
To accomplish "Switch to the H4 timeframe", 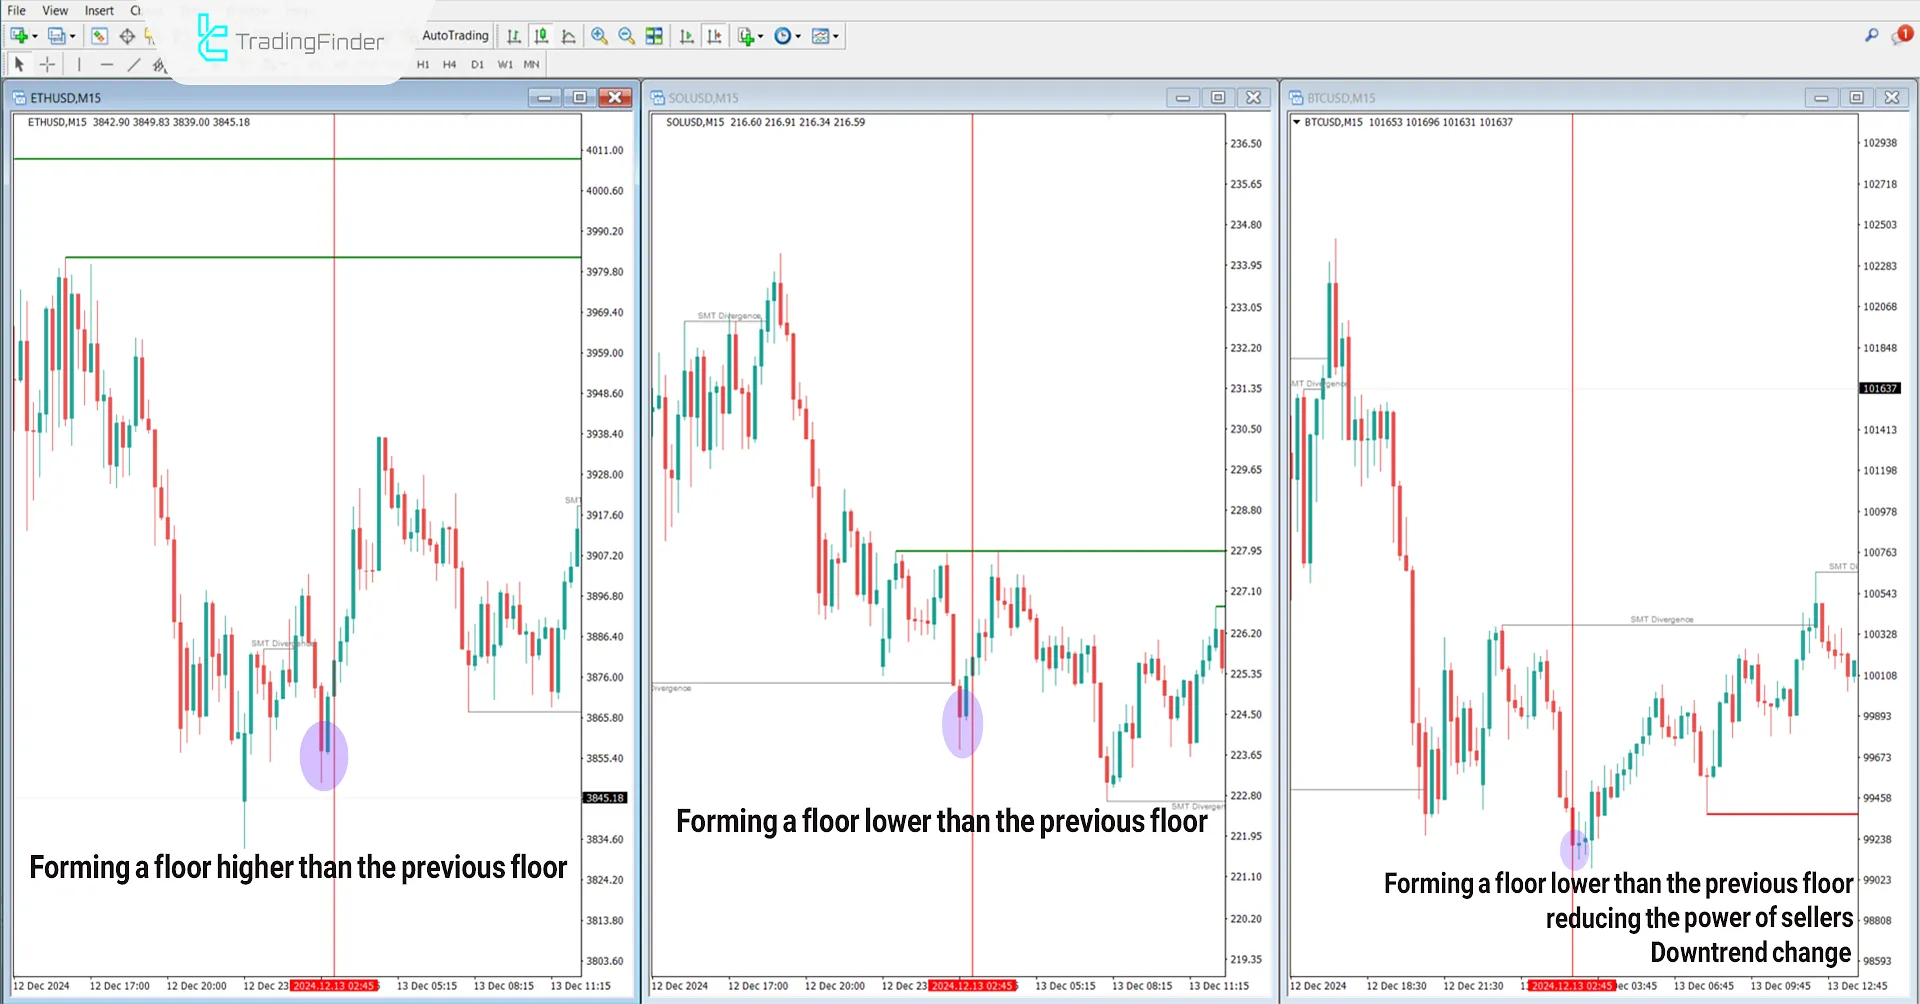I will [x=450, y=64].
